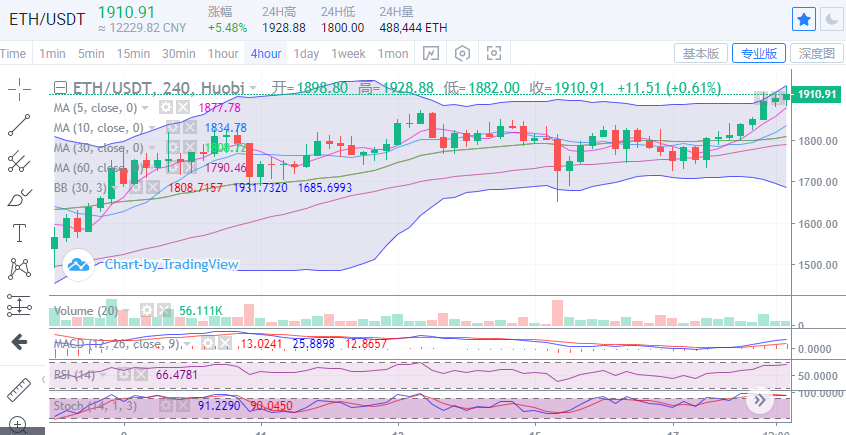Select the 5min interval
This screenshot has width=846, height=435.
pos(91,53)
